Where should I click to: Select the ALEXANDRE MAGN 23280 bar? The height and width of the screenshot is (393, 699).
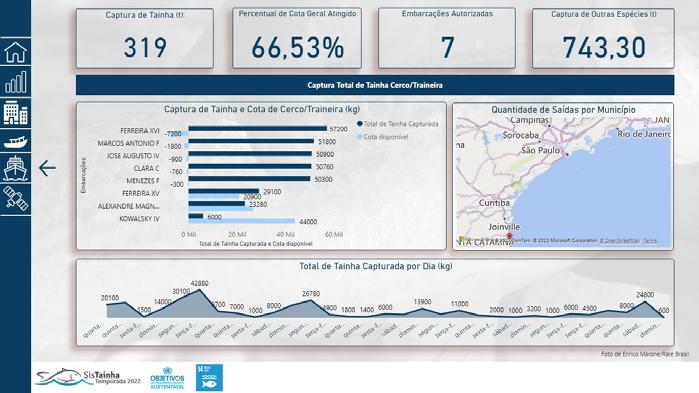pos(217,204)
